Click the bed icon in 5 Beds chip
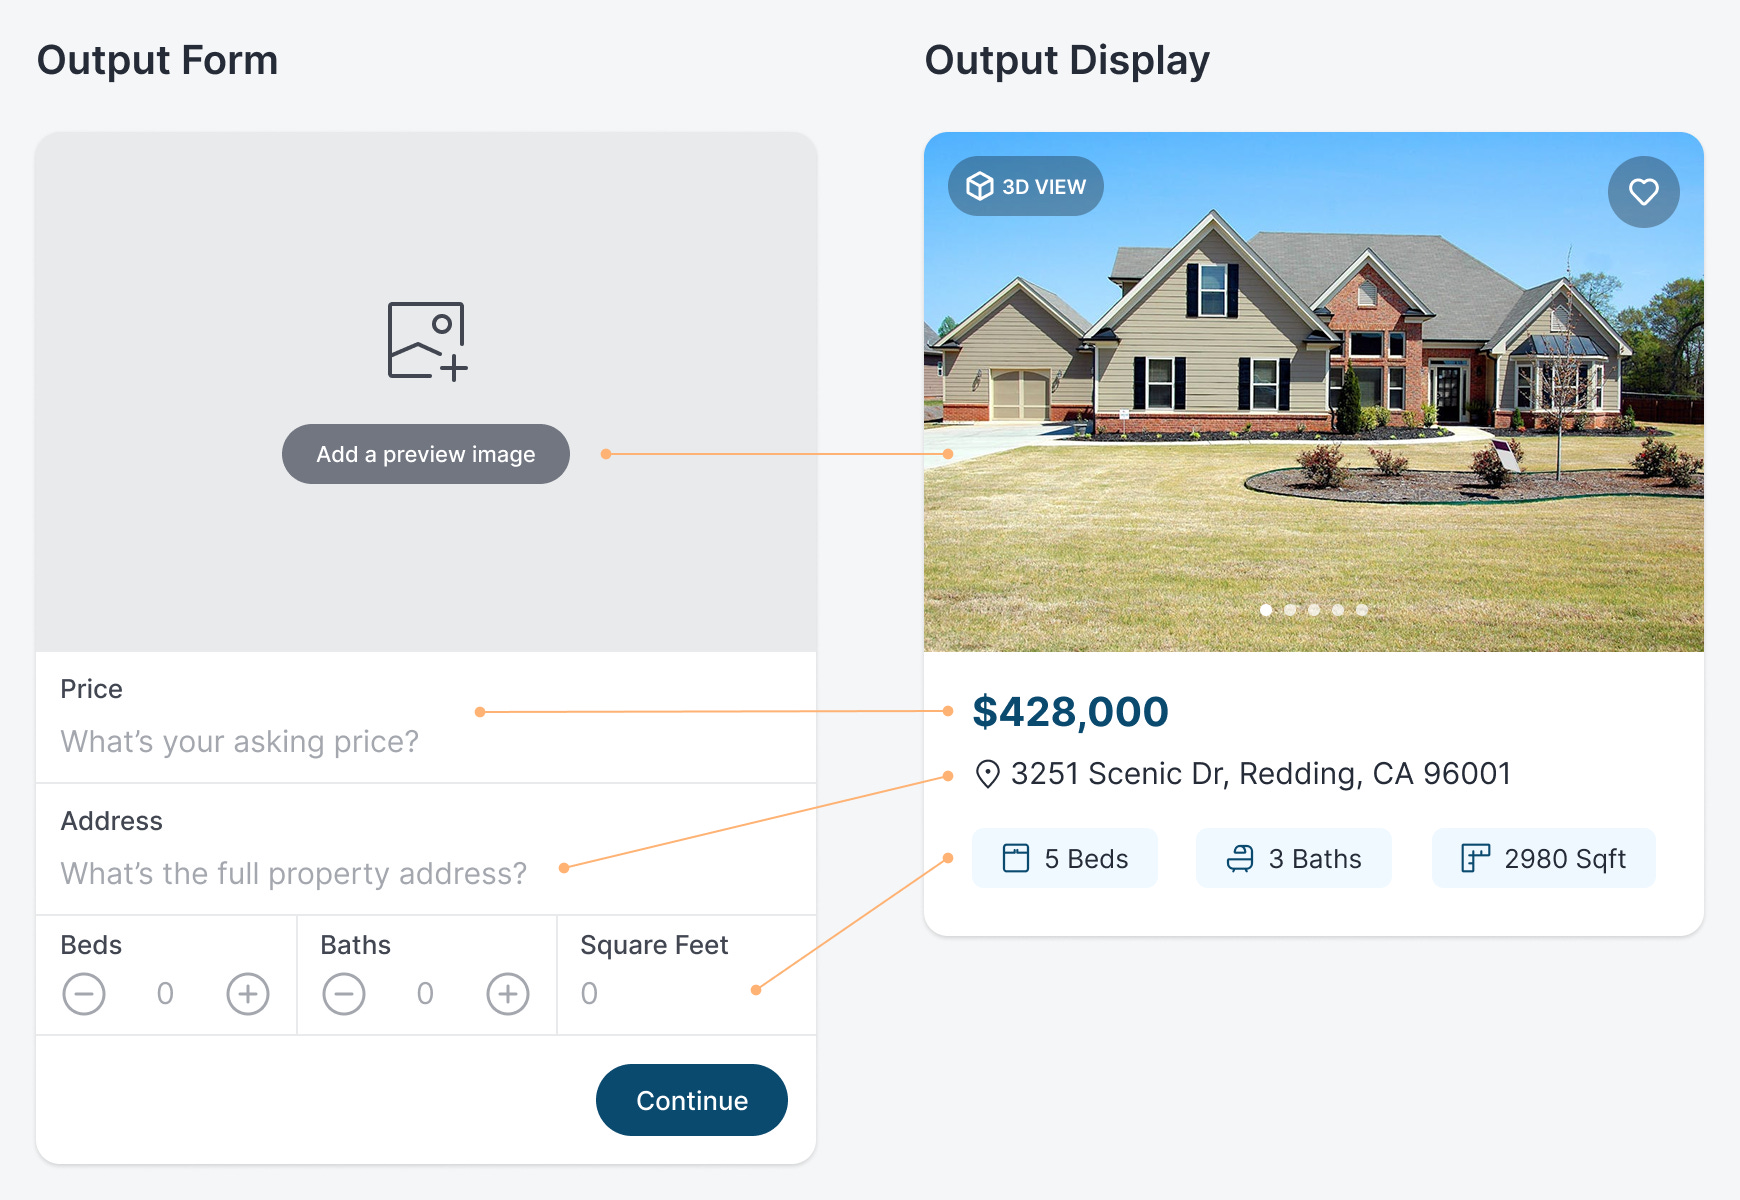Screen dimensions: 1740x1200 (1016, 859)
